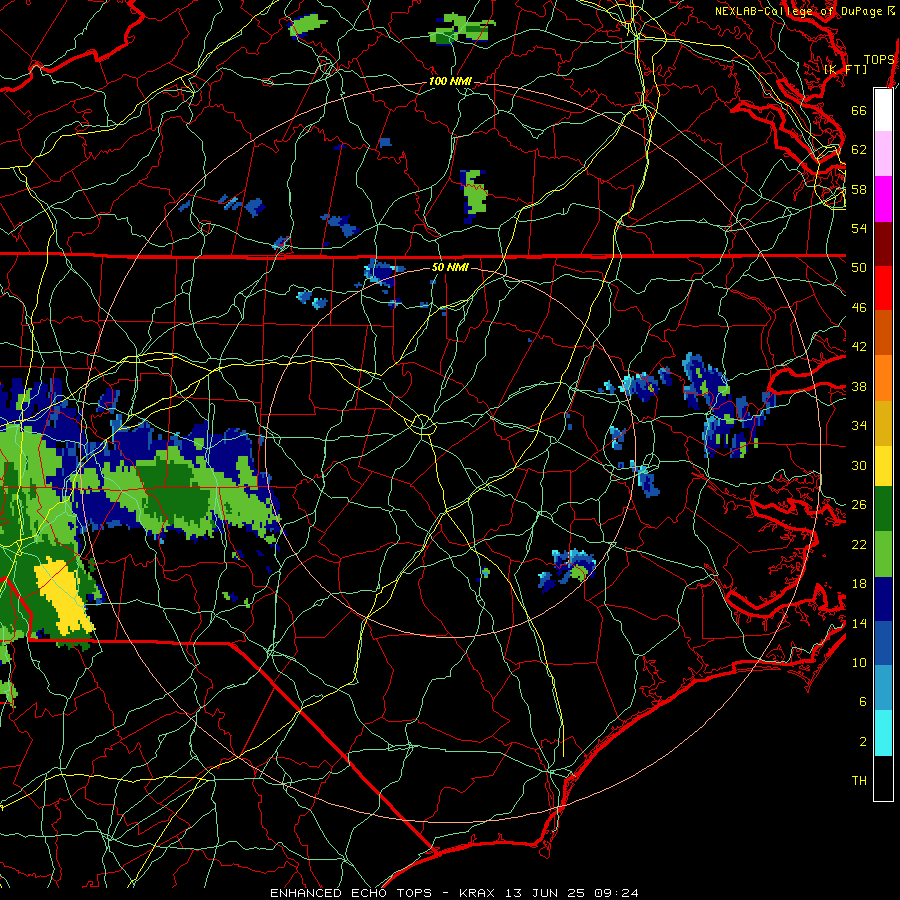
Task: Select the black TH legend swatch
Action: (883, 778)
